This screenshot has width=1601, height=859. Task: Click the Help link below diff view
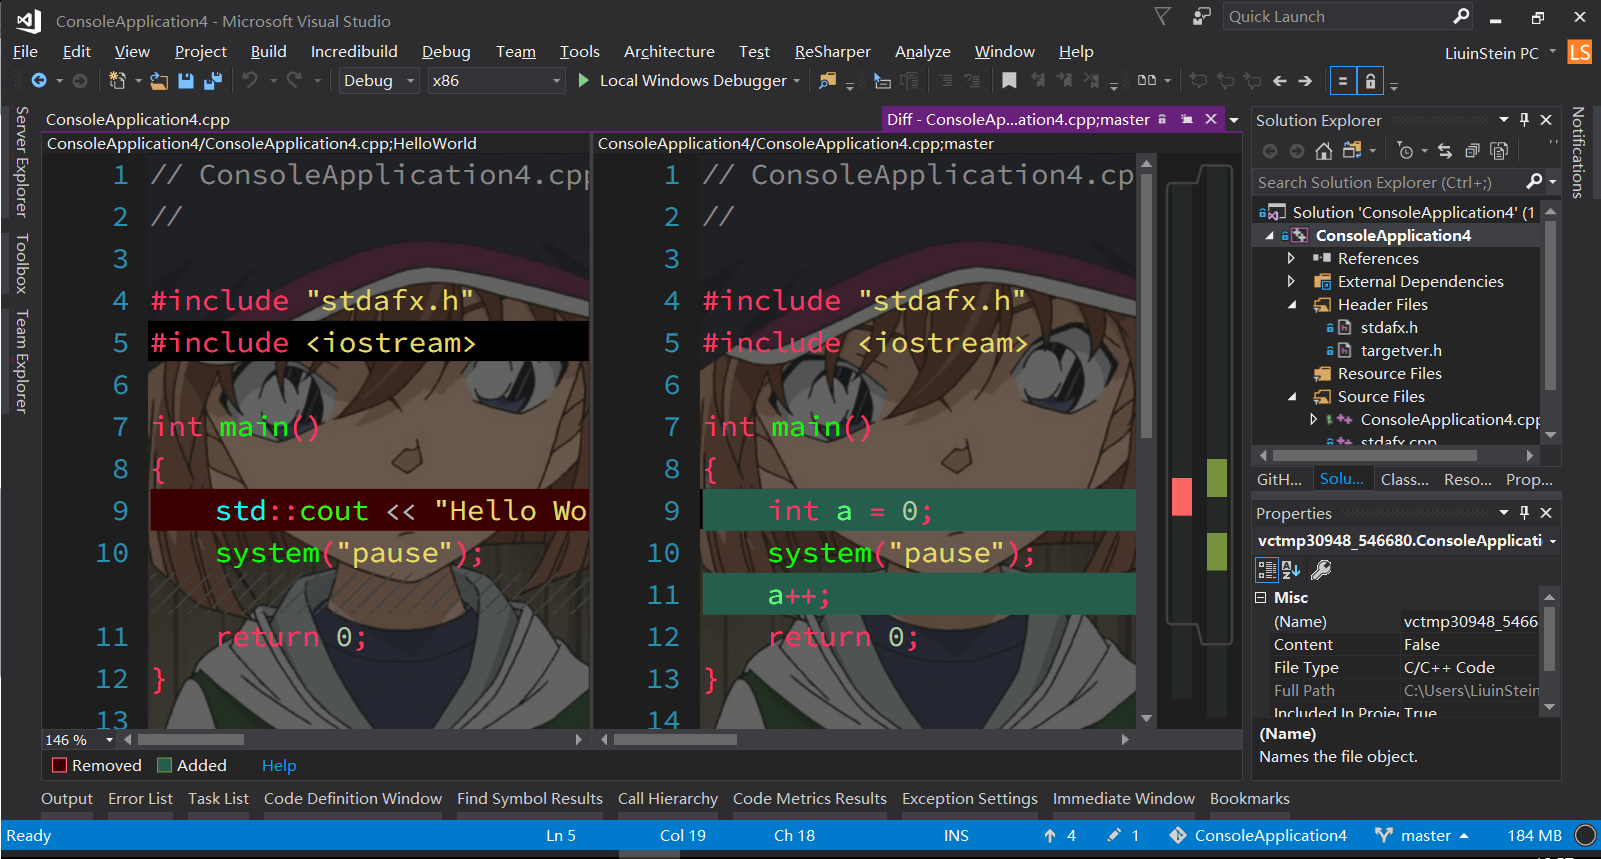tap(279, 766)
